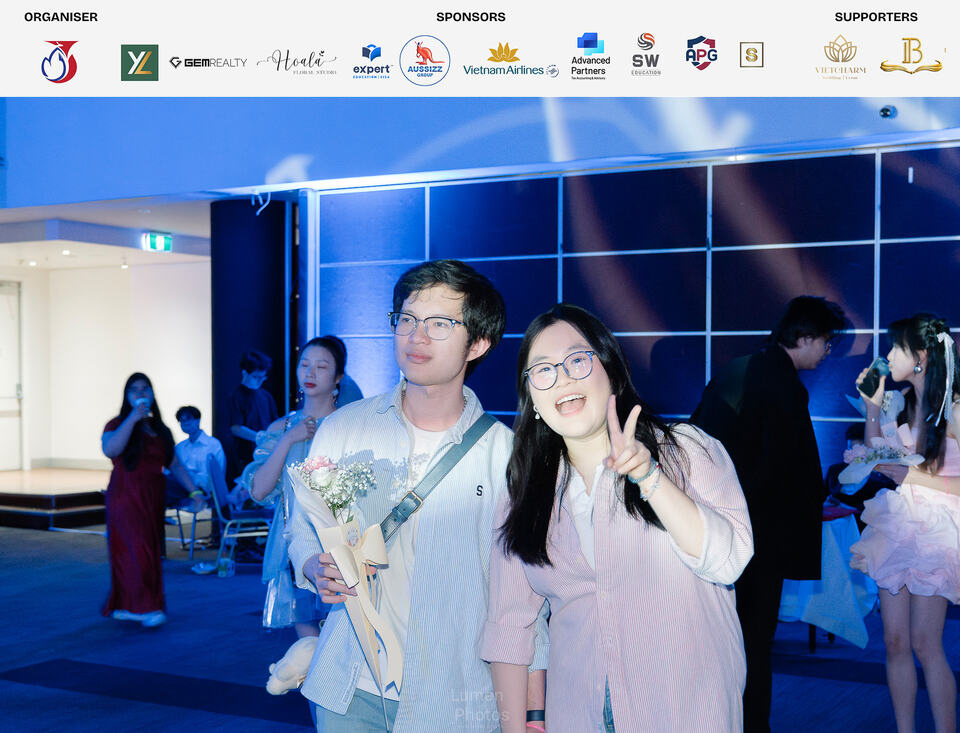Select the SPONSORS heading text
This screenshot has height=733, width=960.
tap(471, 17)
